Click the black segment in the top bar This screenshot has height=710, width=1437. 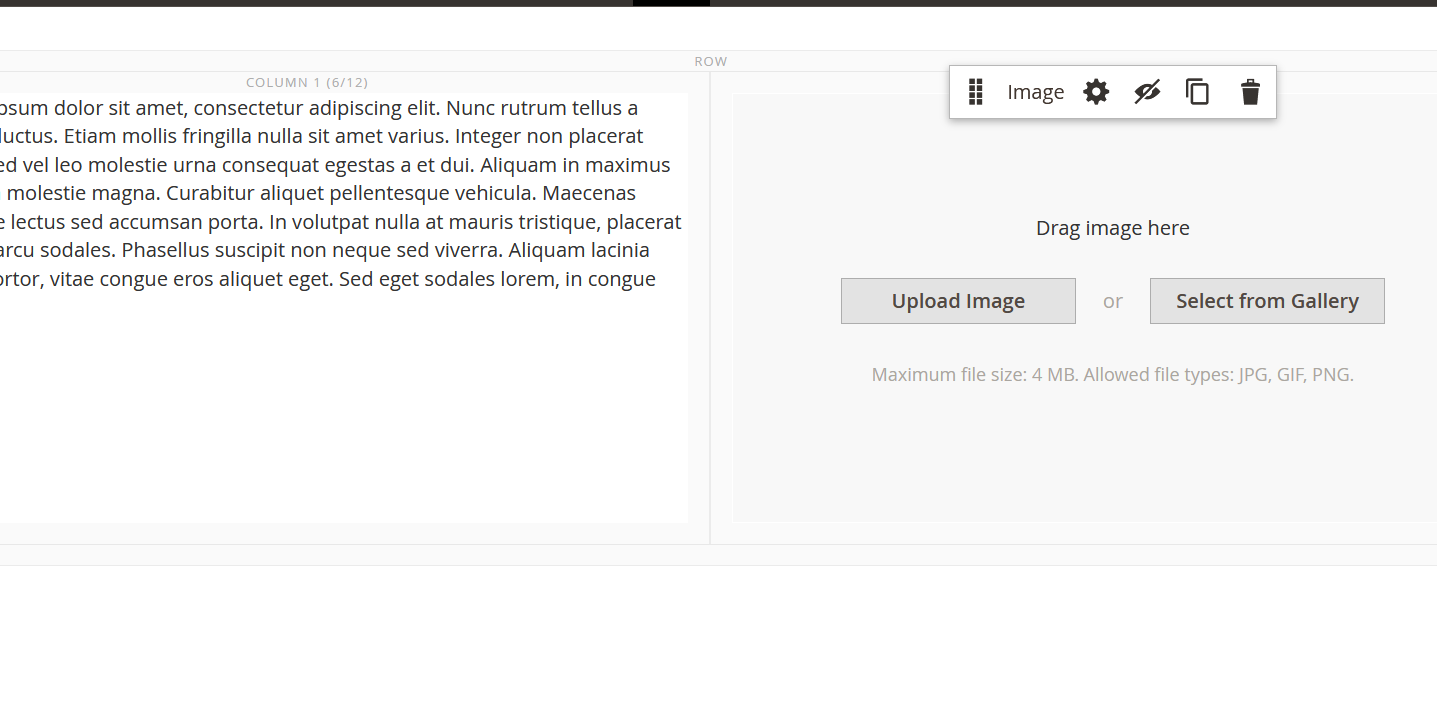pyautogui.click(x=671, y=3)
